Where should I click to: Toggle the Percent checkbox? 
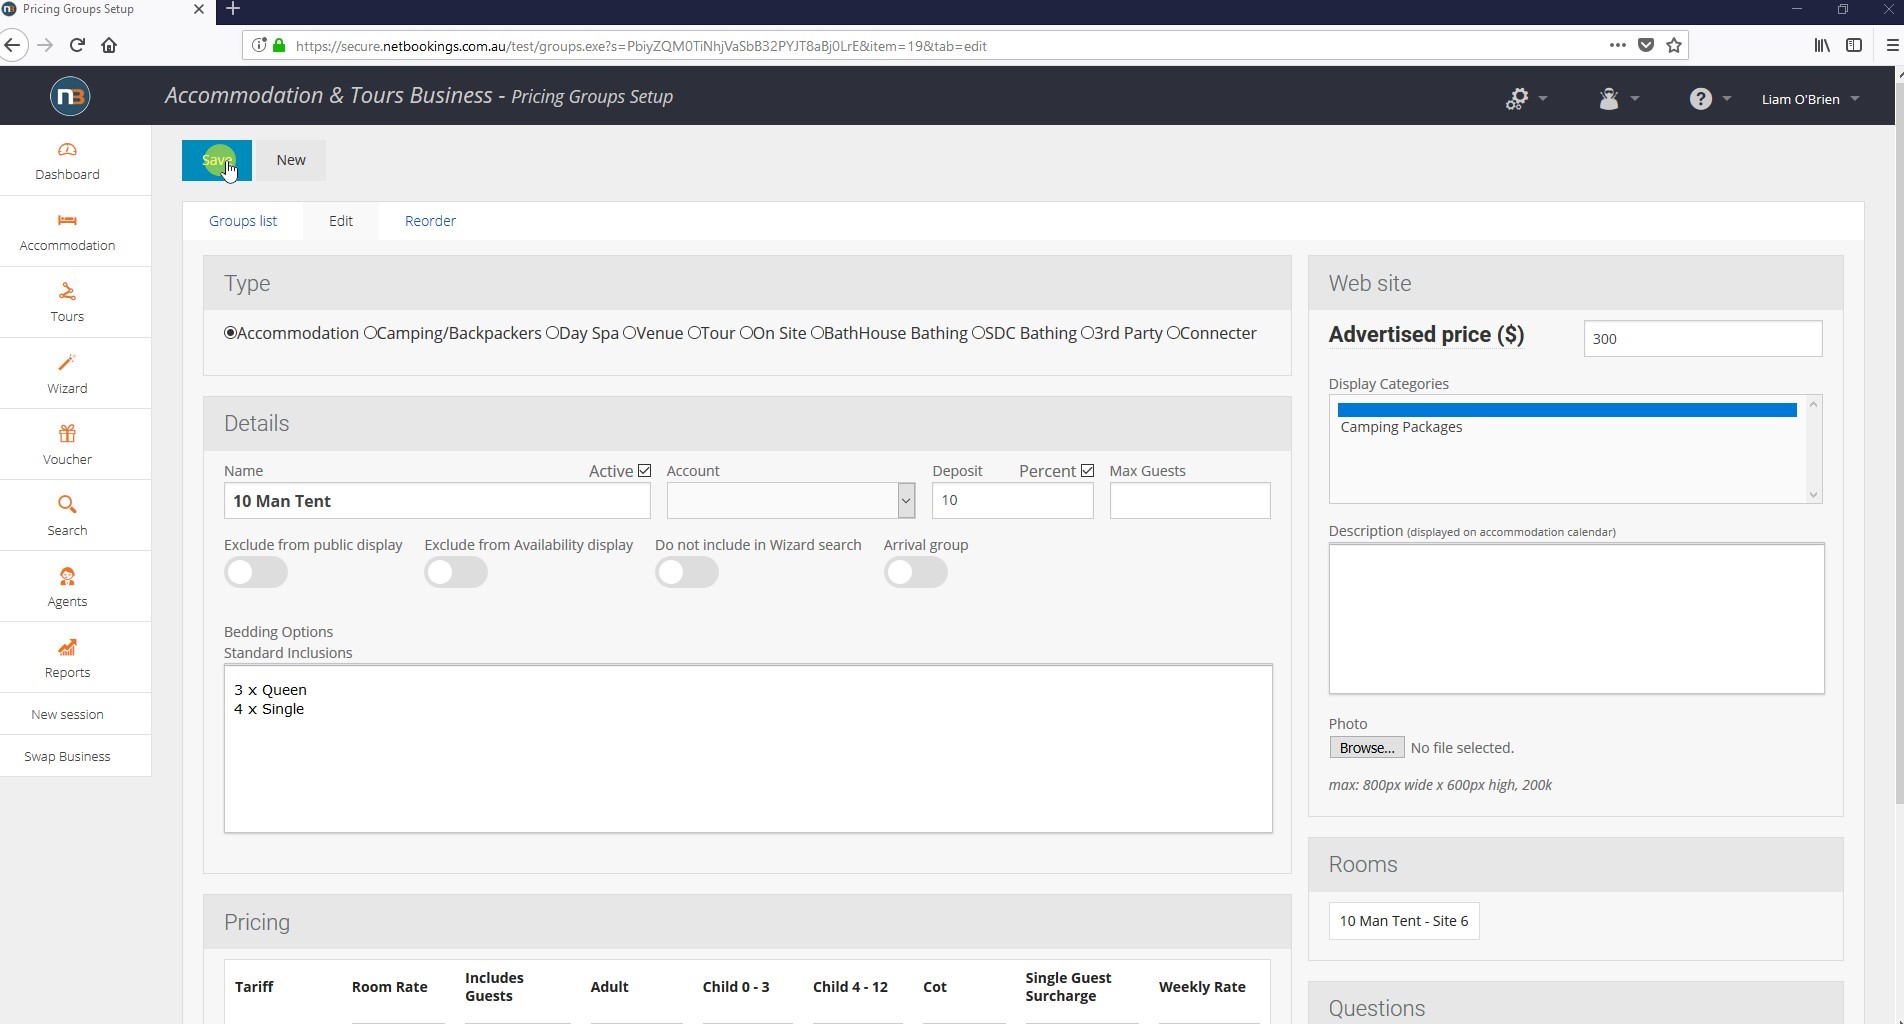click(1087, 470)
